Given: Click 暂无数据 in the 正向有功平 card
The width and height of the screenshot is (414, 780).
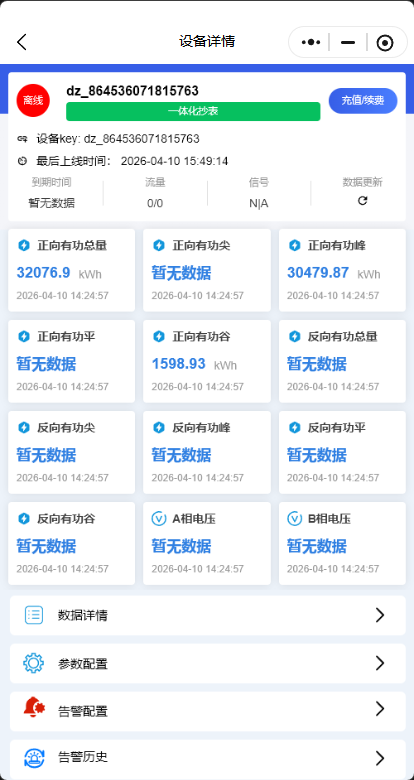Looking at the screenshot, I should pyautogui.click(x=46, y=364).
